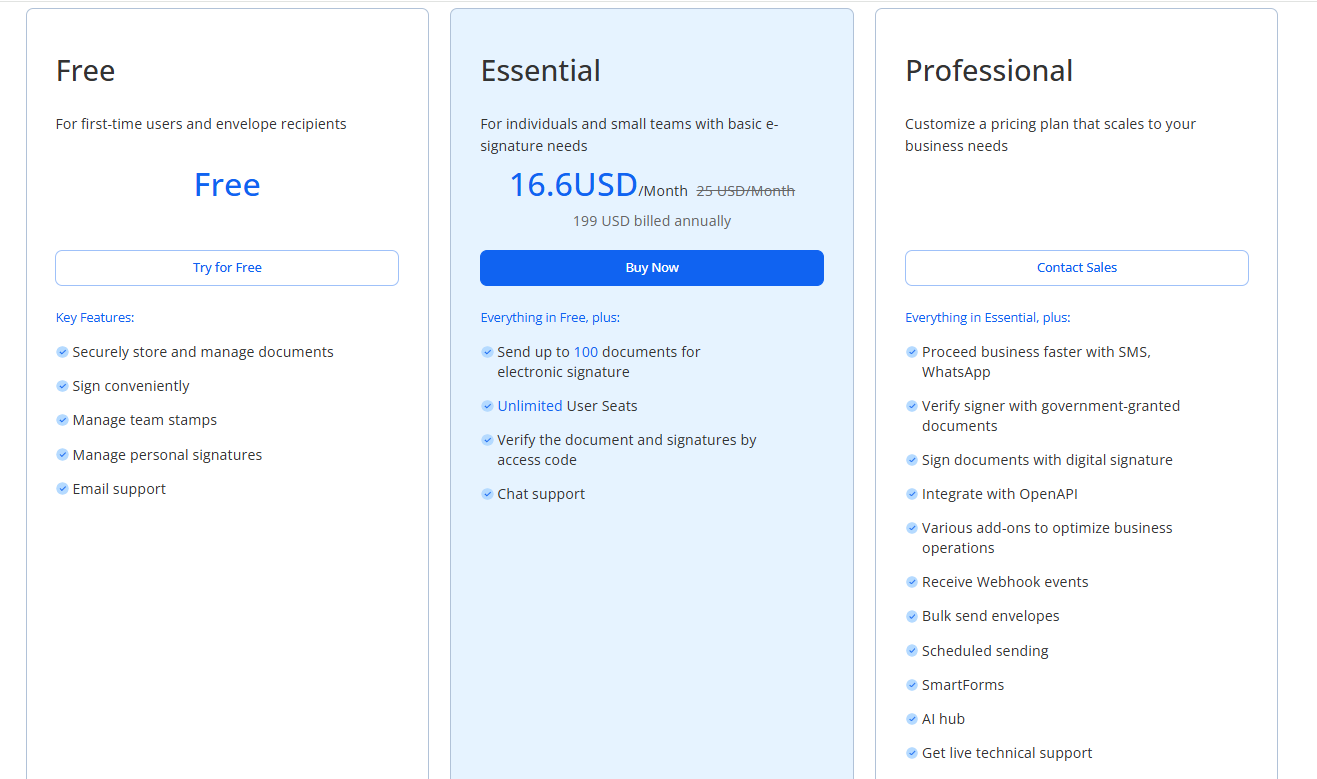Image resolution: width=1317 pixels, height=779 pixels.
Task: Click the struck-through 25 USD/Month price
Action: click(745, 191)
